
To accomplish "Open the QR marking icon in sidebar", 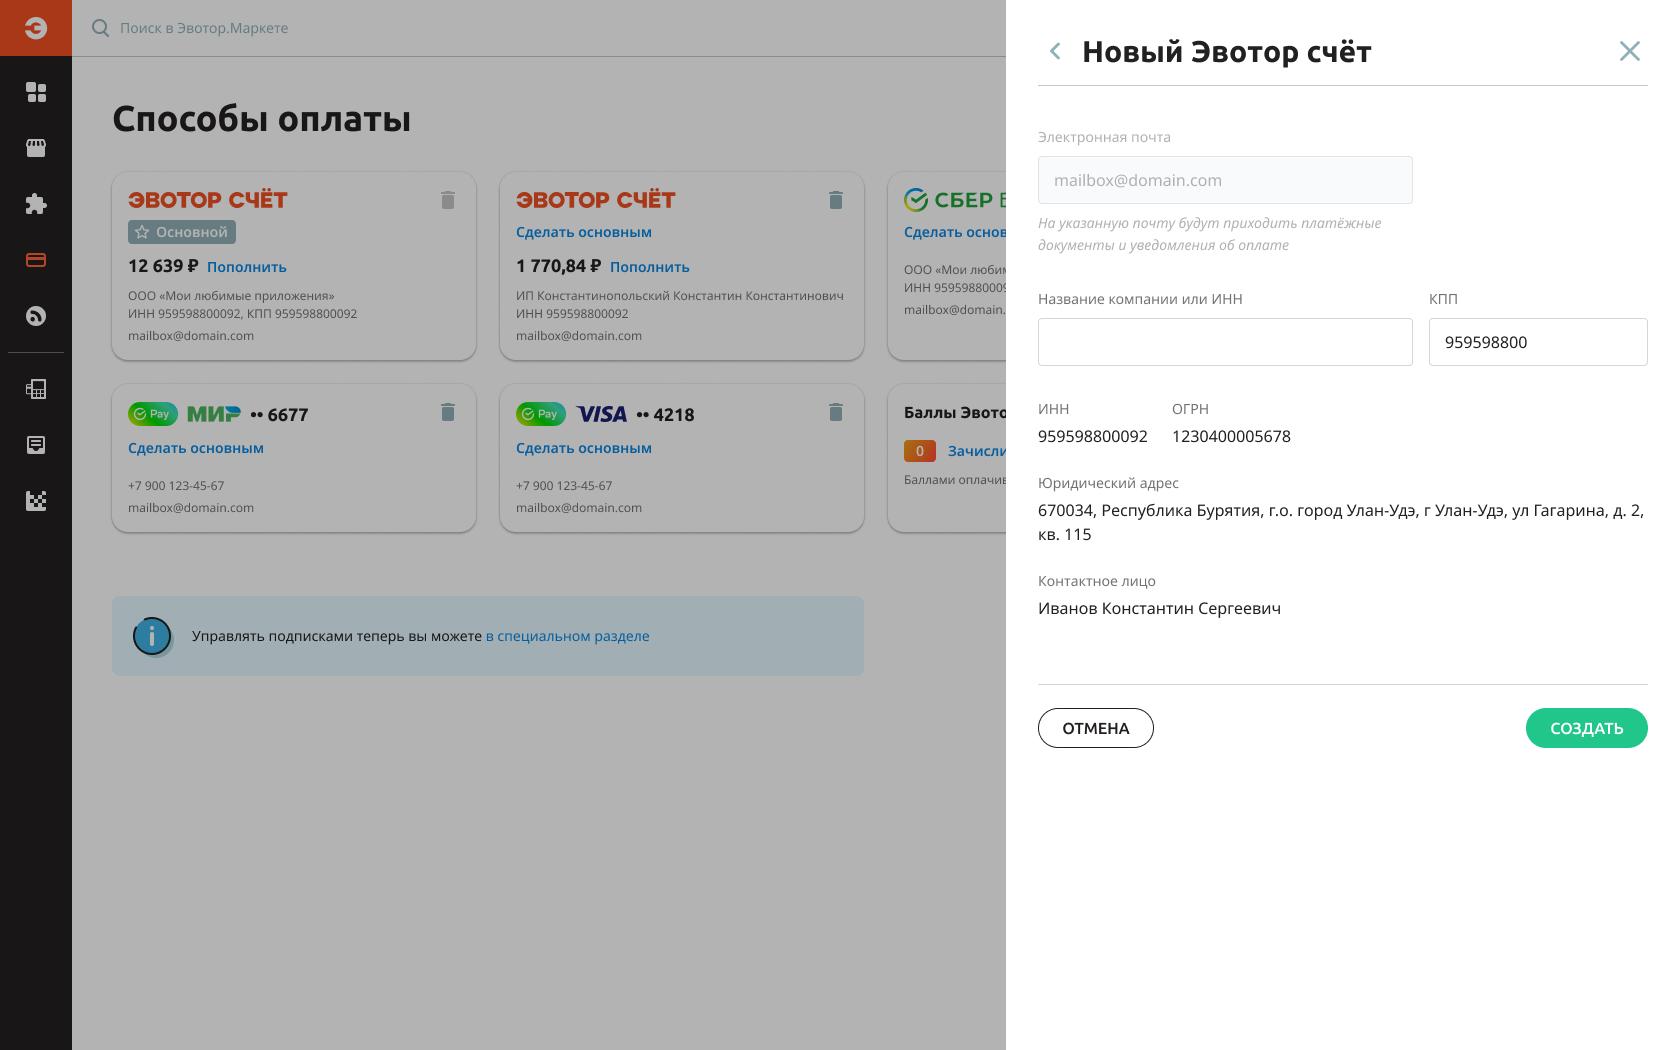I will tap(36, 501).
